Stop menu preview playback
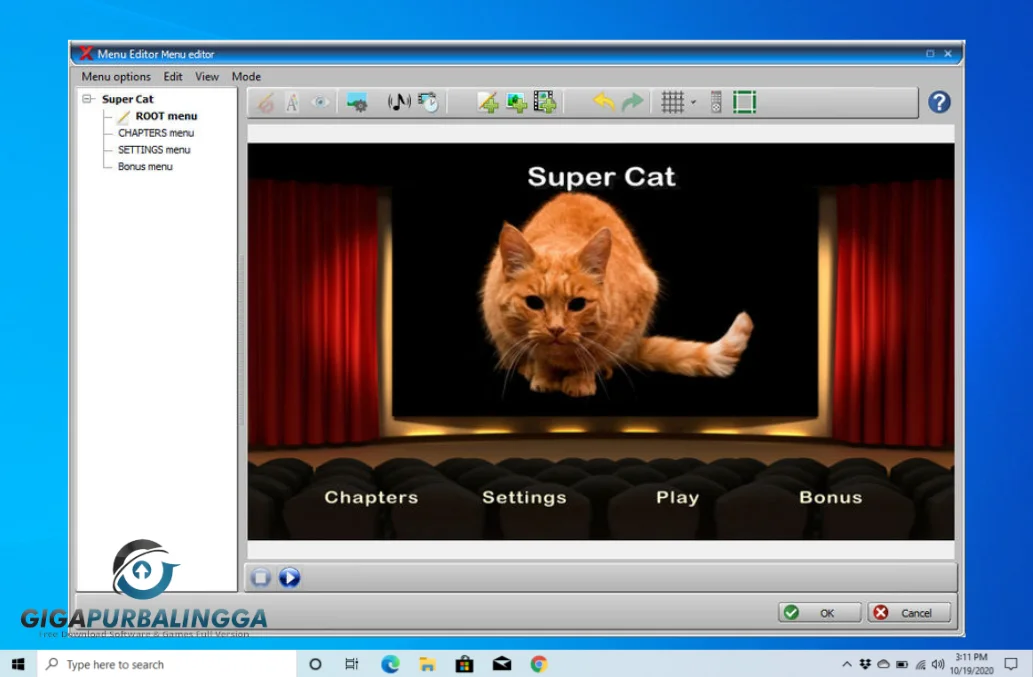The width and height of the screenshot is (1033, 677). point(261,578)
